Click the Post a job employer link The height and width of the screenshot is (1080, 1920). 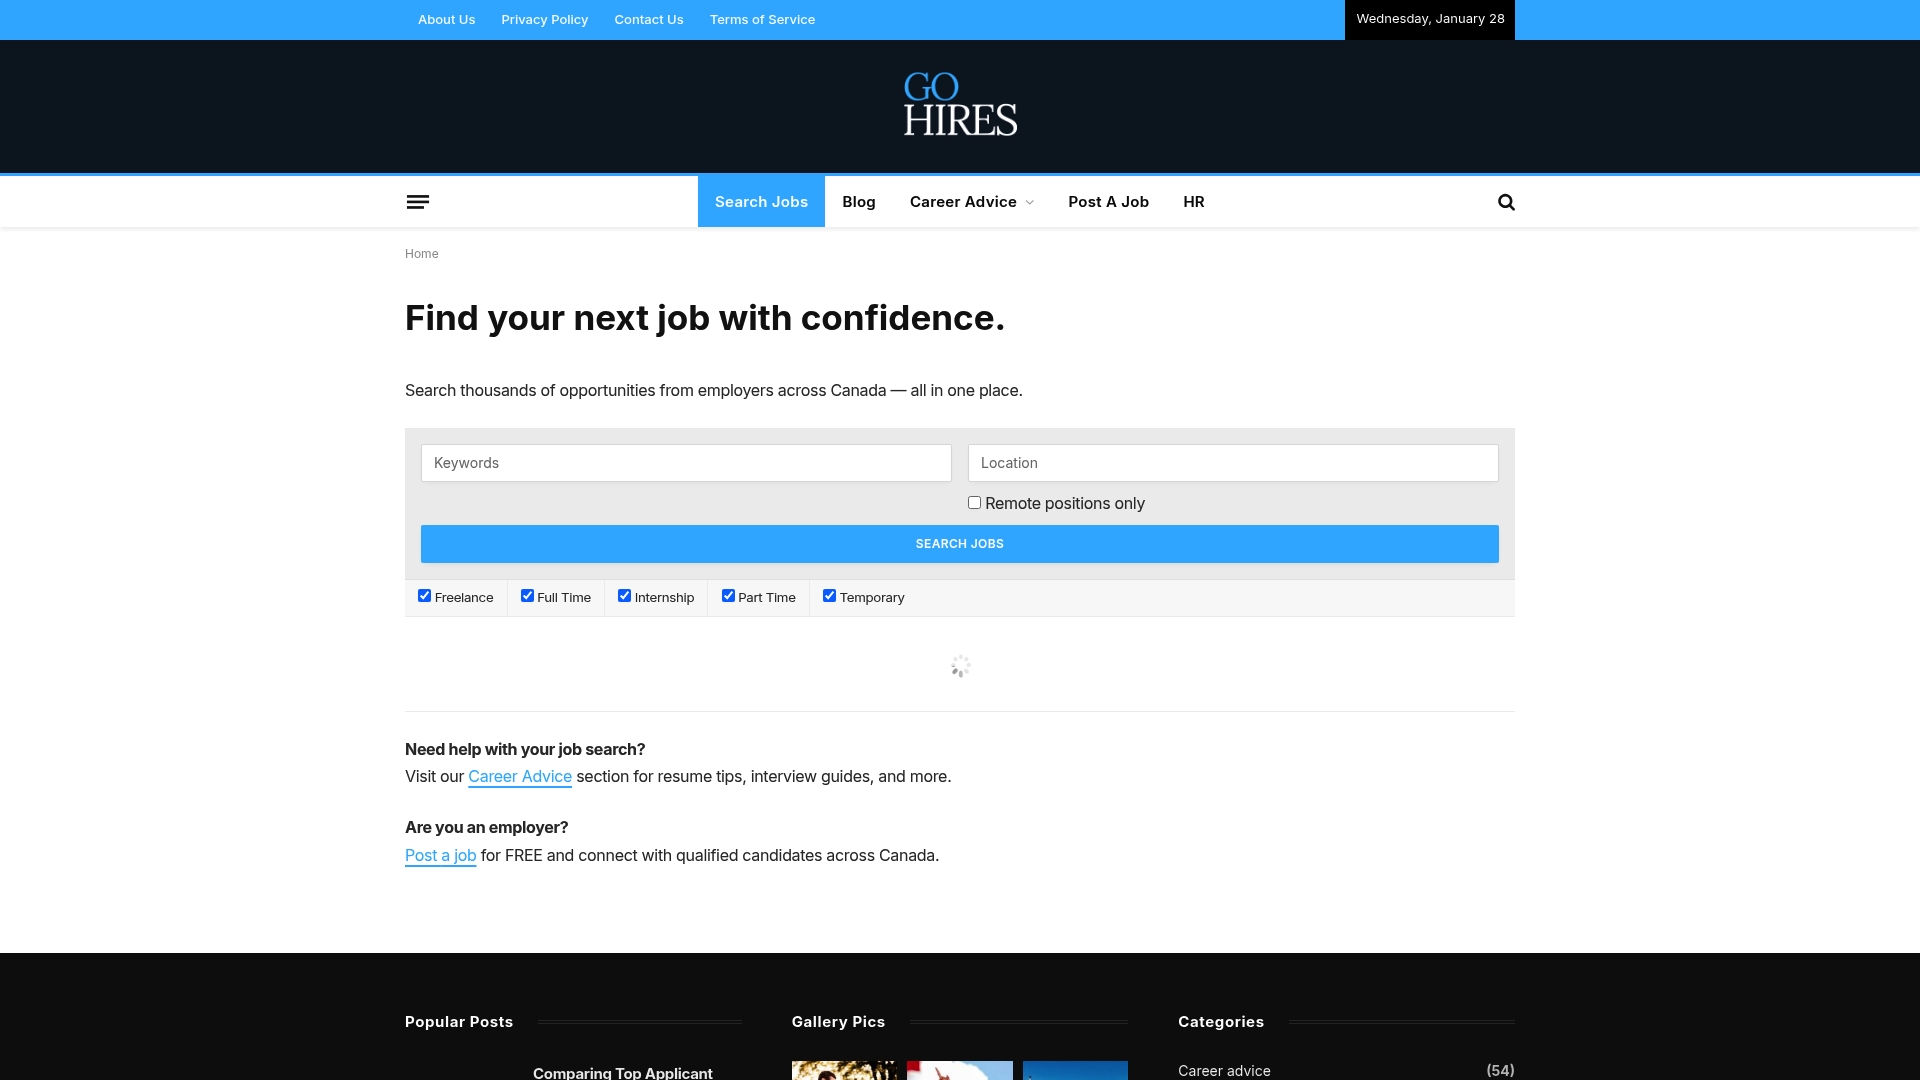[440, 855]
